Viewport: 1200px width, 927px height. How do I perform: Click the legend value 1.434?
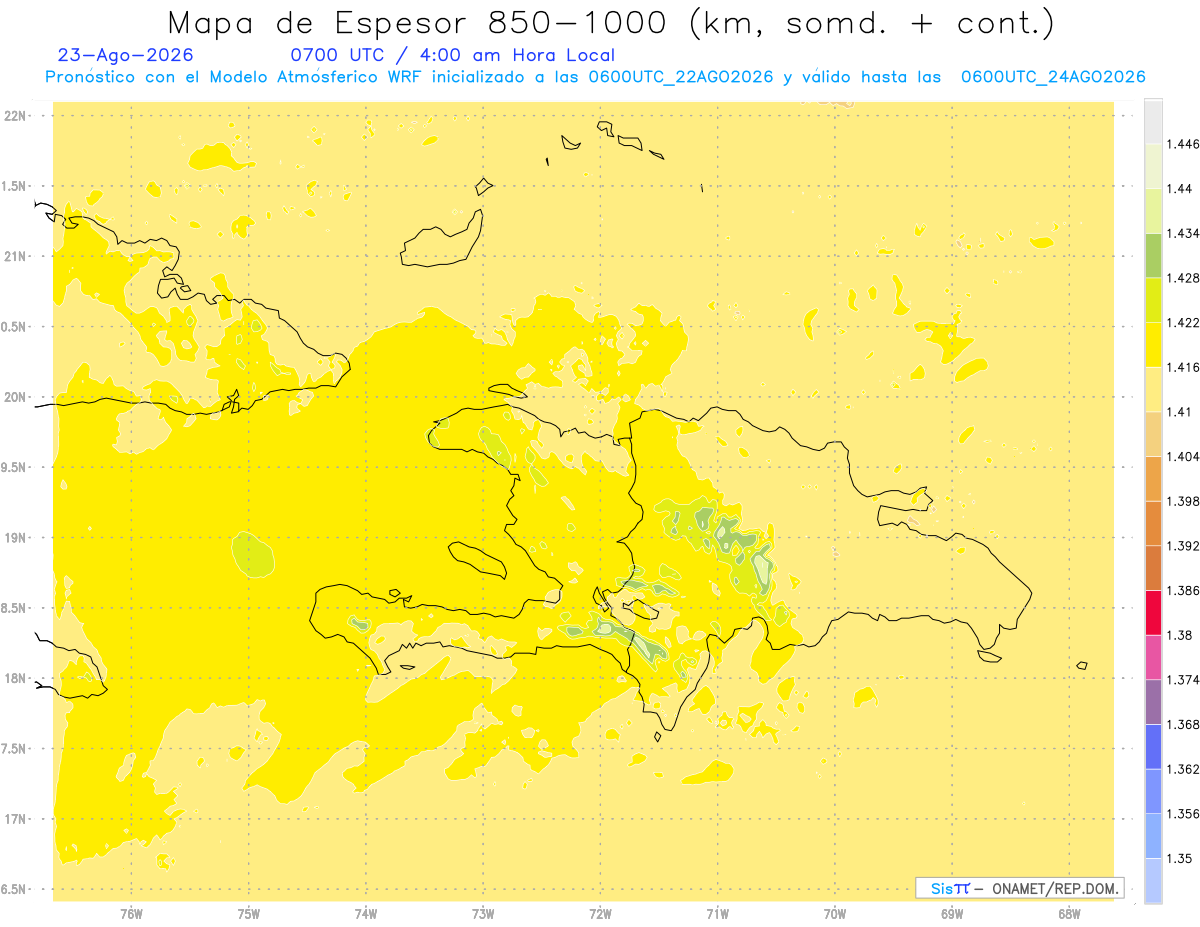(1185, 233)
